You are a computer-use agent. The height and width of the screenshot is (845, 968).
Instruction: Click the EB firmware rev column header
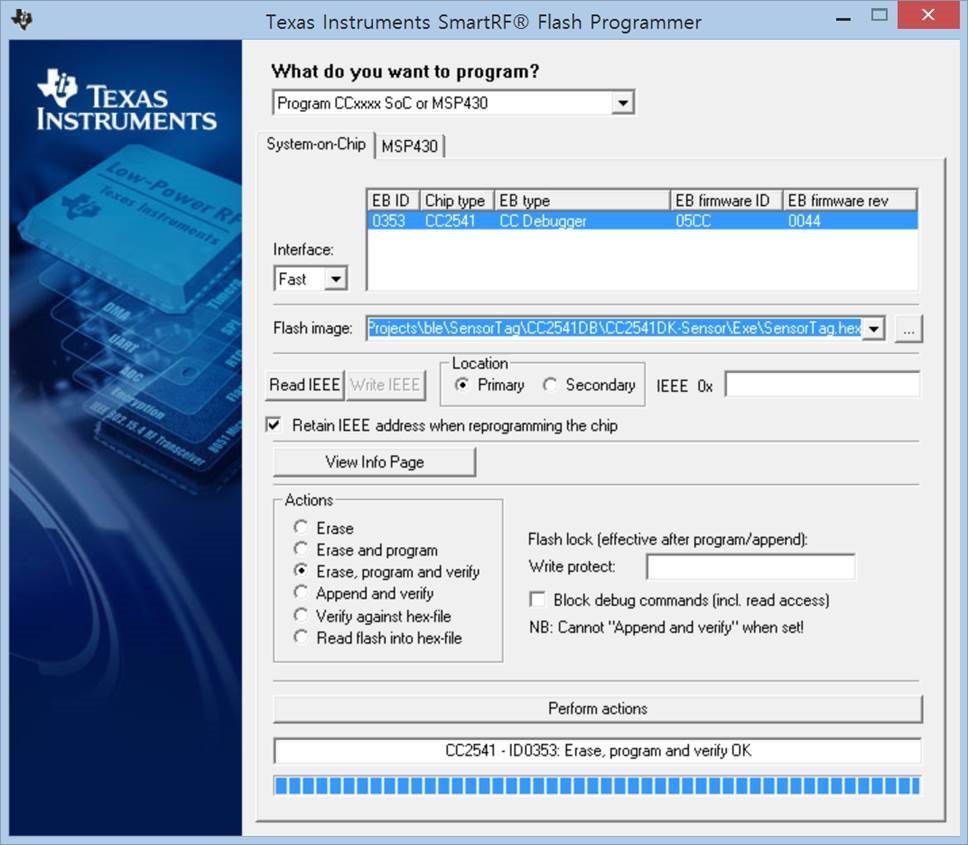[x=850, y=201]
